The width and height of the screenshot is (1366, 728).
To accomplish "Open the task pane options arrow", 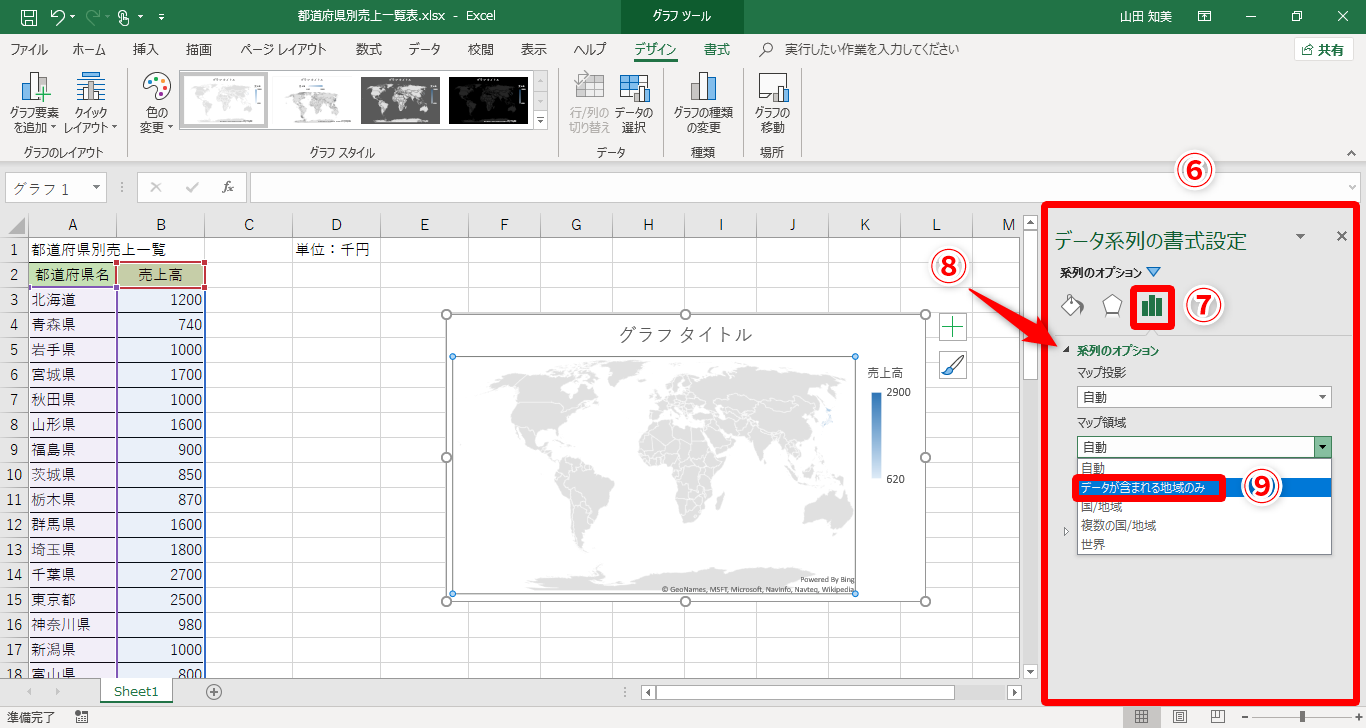I will click(1300, 237).
